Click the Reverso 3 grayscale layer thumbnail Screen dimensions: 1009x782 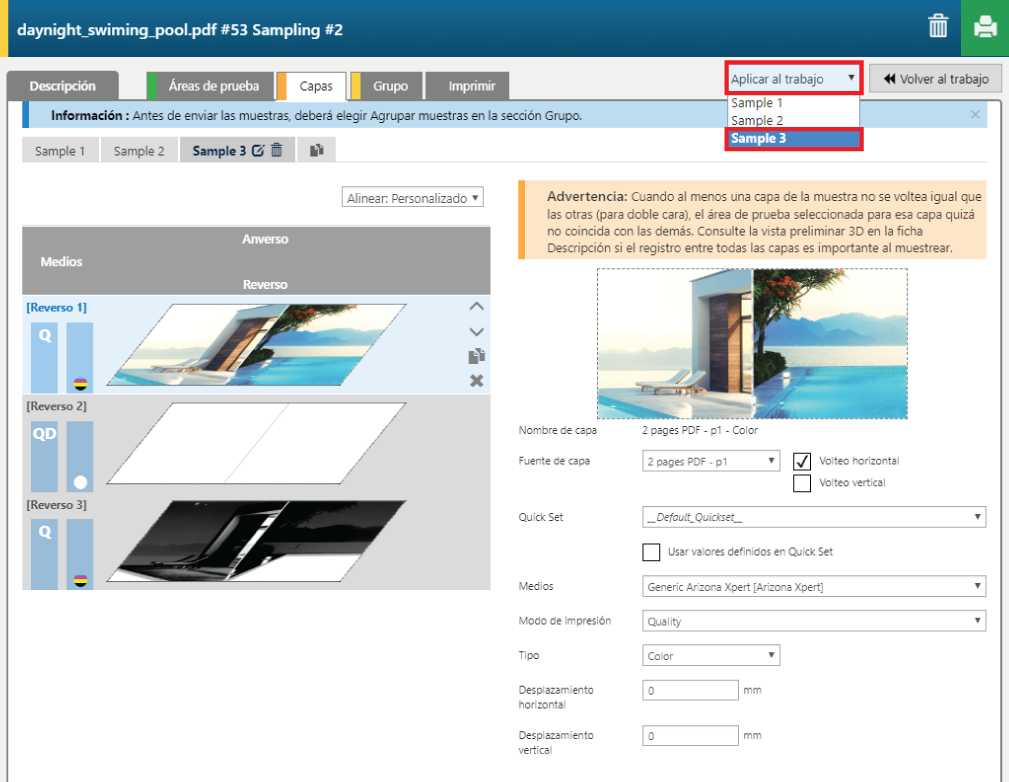point(256,541)
